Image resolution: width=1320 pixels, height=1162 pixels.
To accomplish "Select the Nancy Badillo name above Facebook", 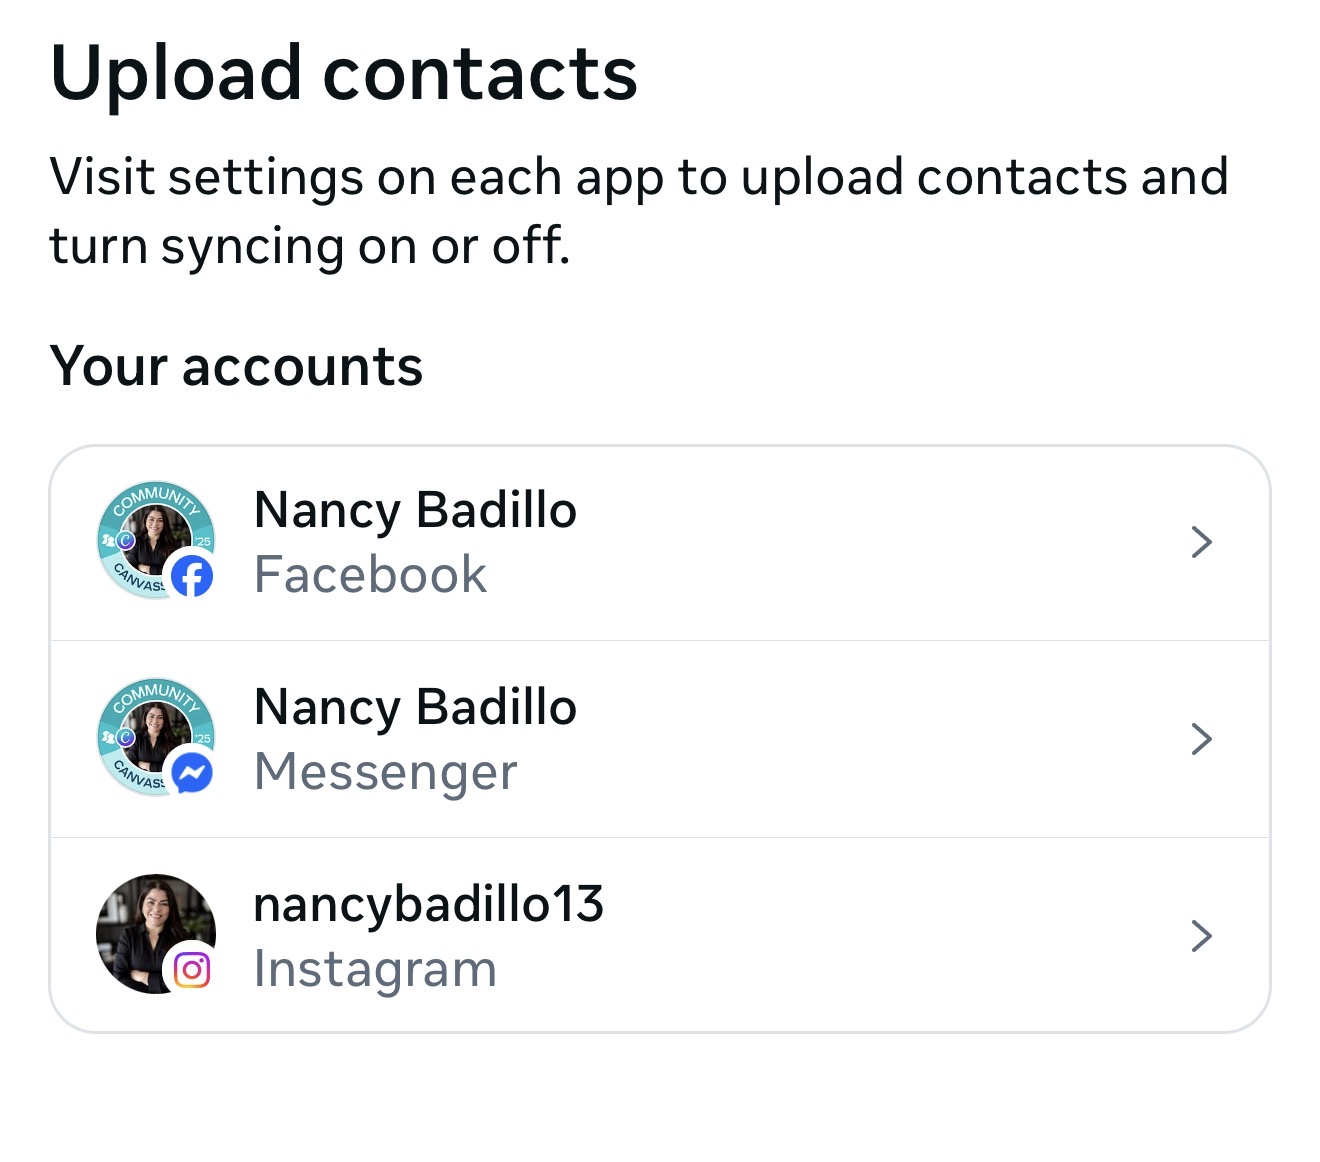I will [415, 510].
